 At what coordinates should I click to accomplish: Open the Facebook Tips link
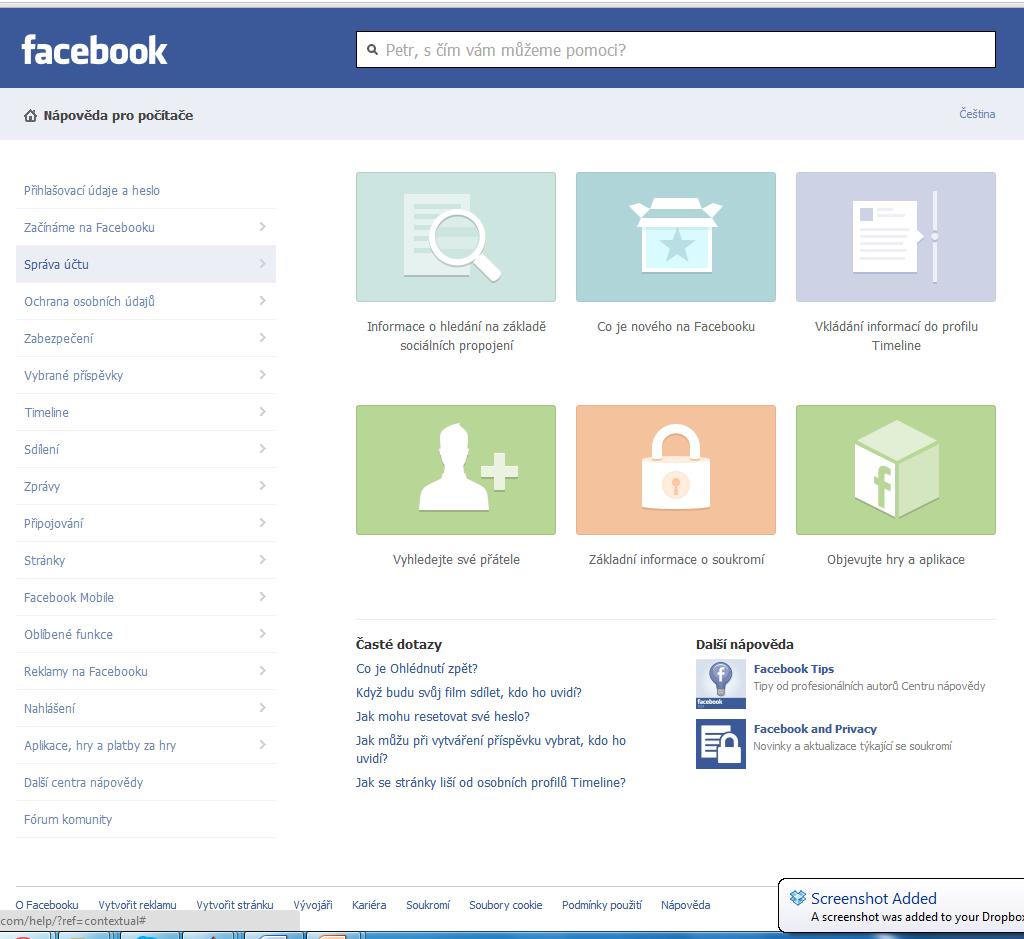coord(793,669)
